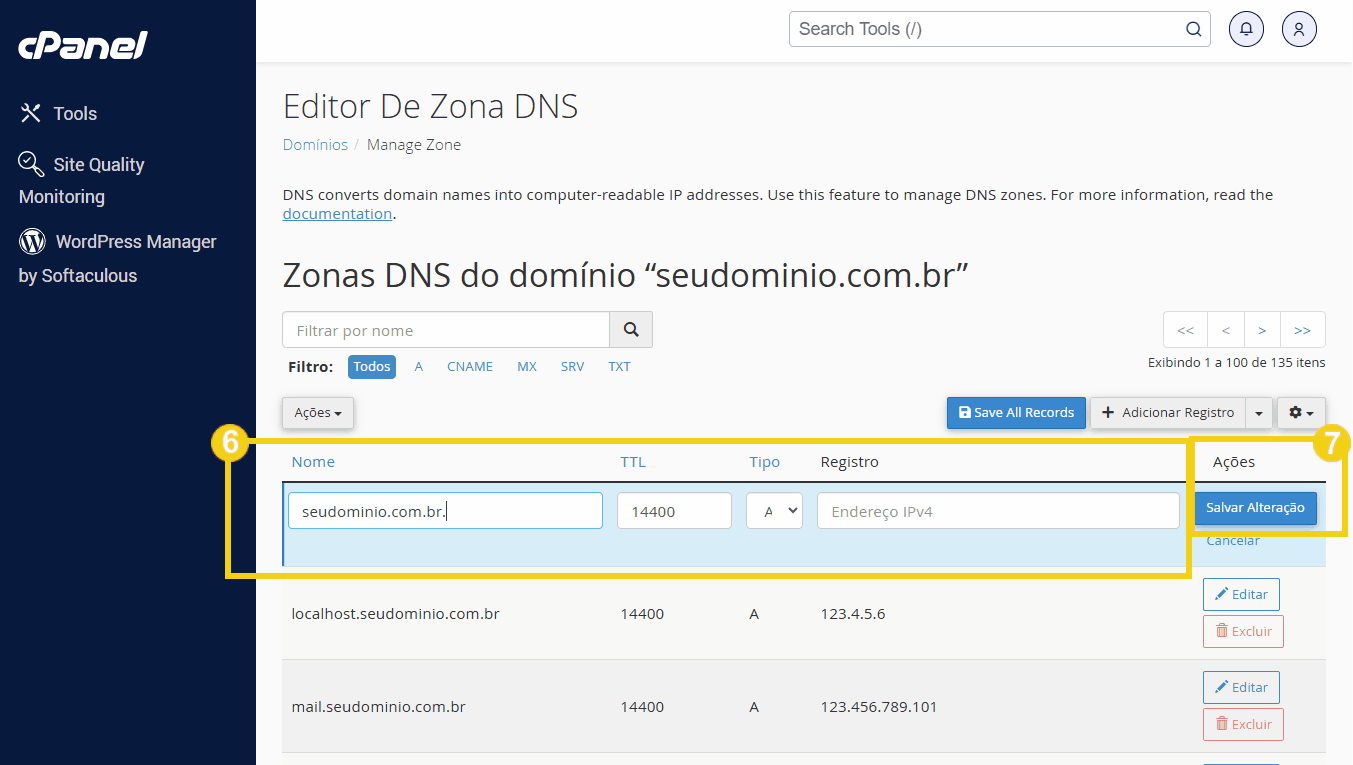Click the 123.4.5.6 record value
This screenshot has width=1353, height=765.
(x=853, y=614)
